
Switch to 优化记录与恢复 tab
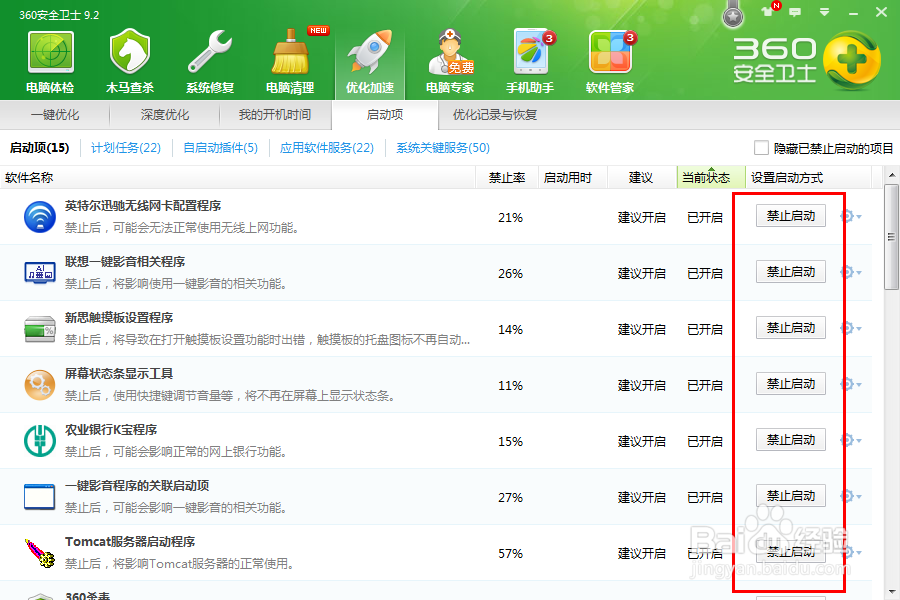point(495,115)
